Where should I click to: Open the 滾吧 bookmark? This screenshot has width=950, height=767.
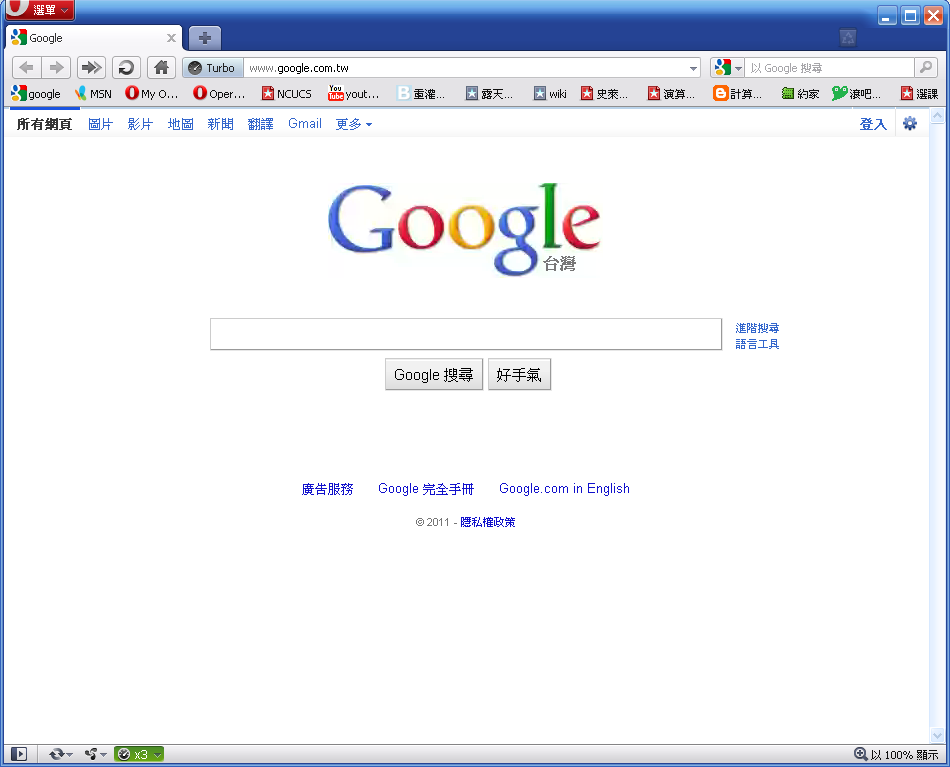pos(856,93)
